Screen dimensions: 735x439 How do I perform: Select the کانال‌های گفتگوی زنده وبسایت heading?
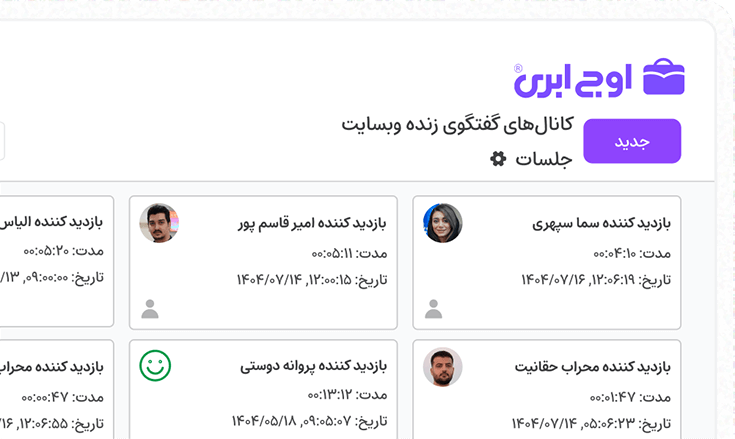[458, 125]
